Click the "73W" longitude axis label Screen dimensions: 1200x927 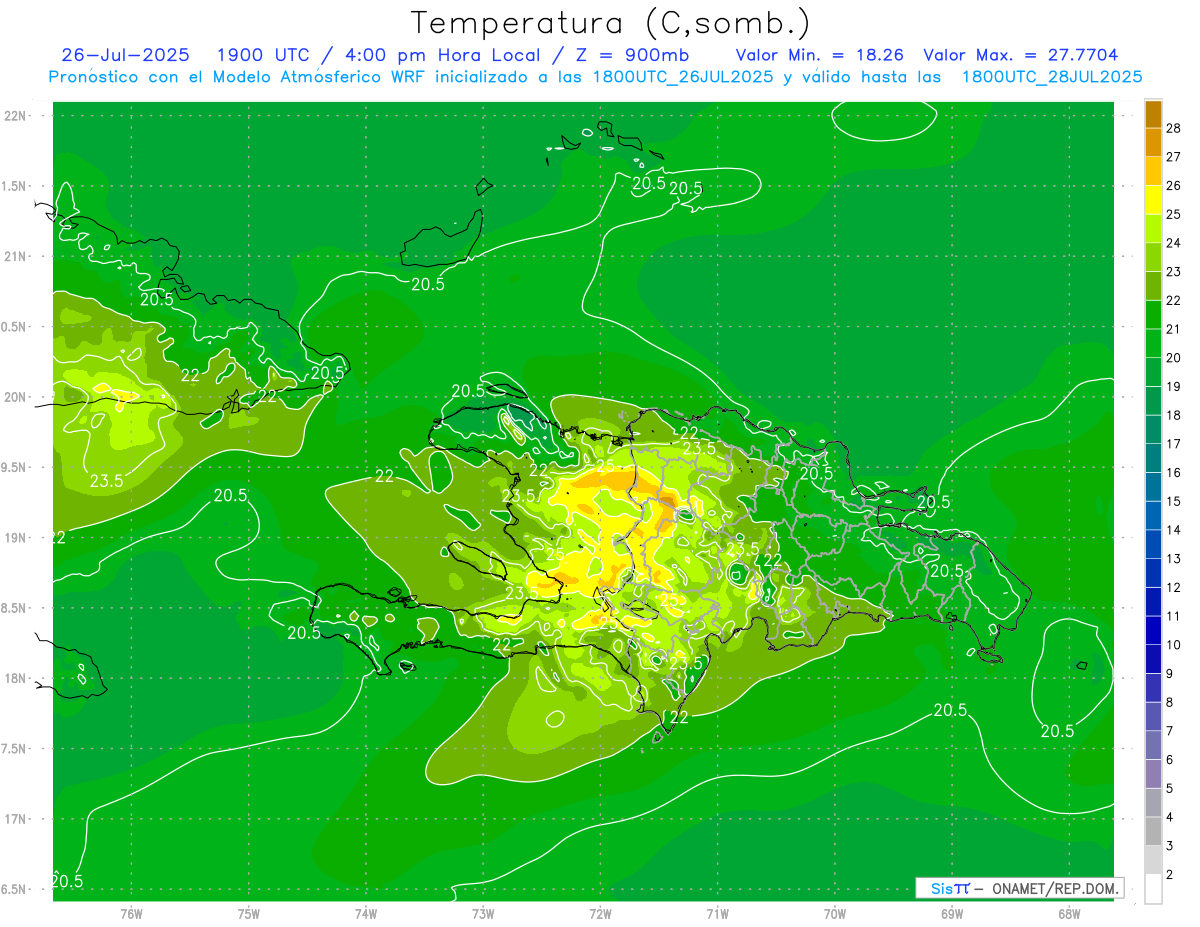click(483, 914)
